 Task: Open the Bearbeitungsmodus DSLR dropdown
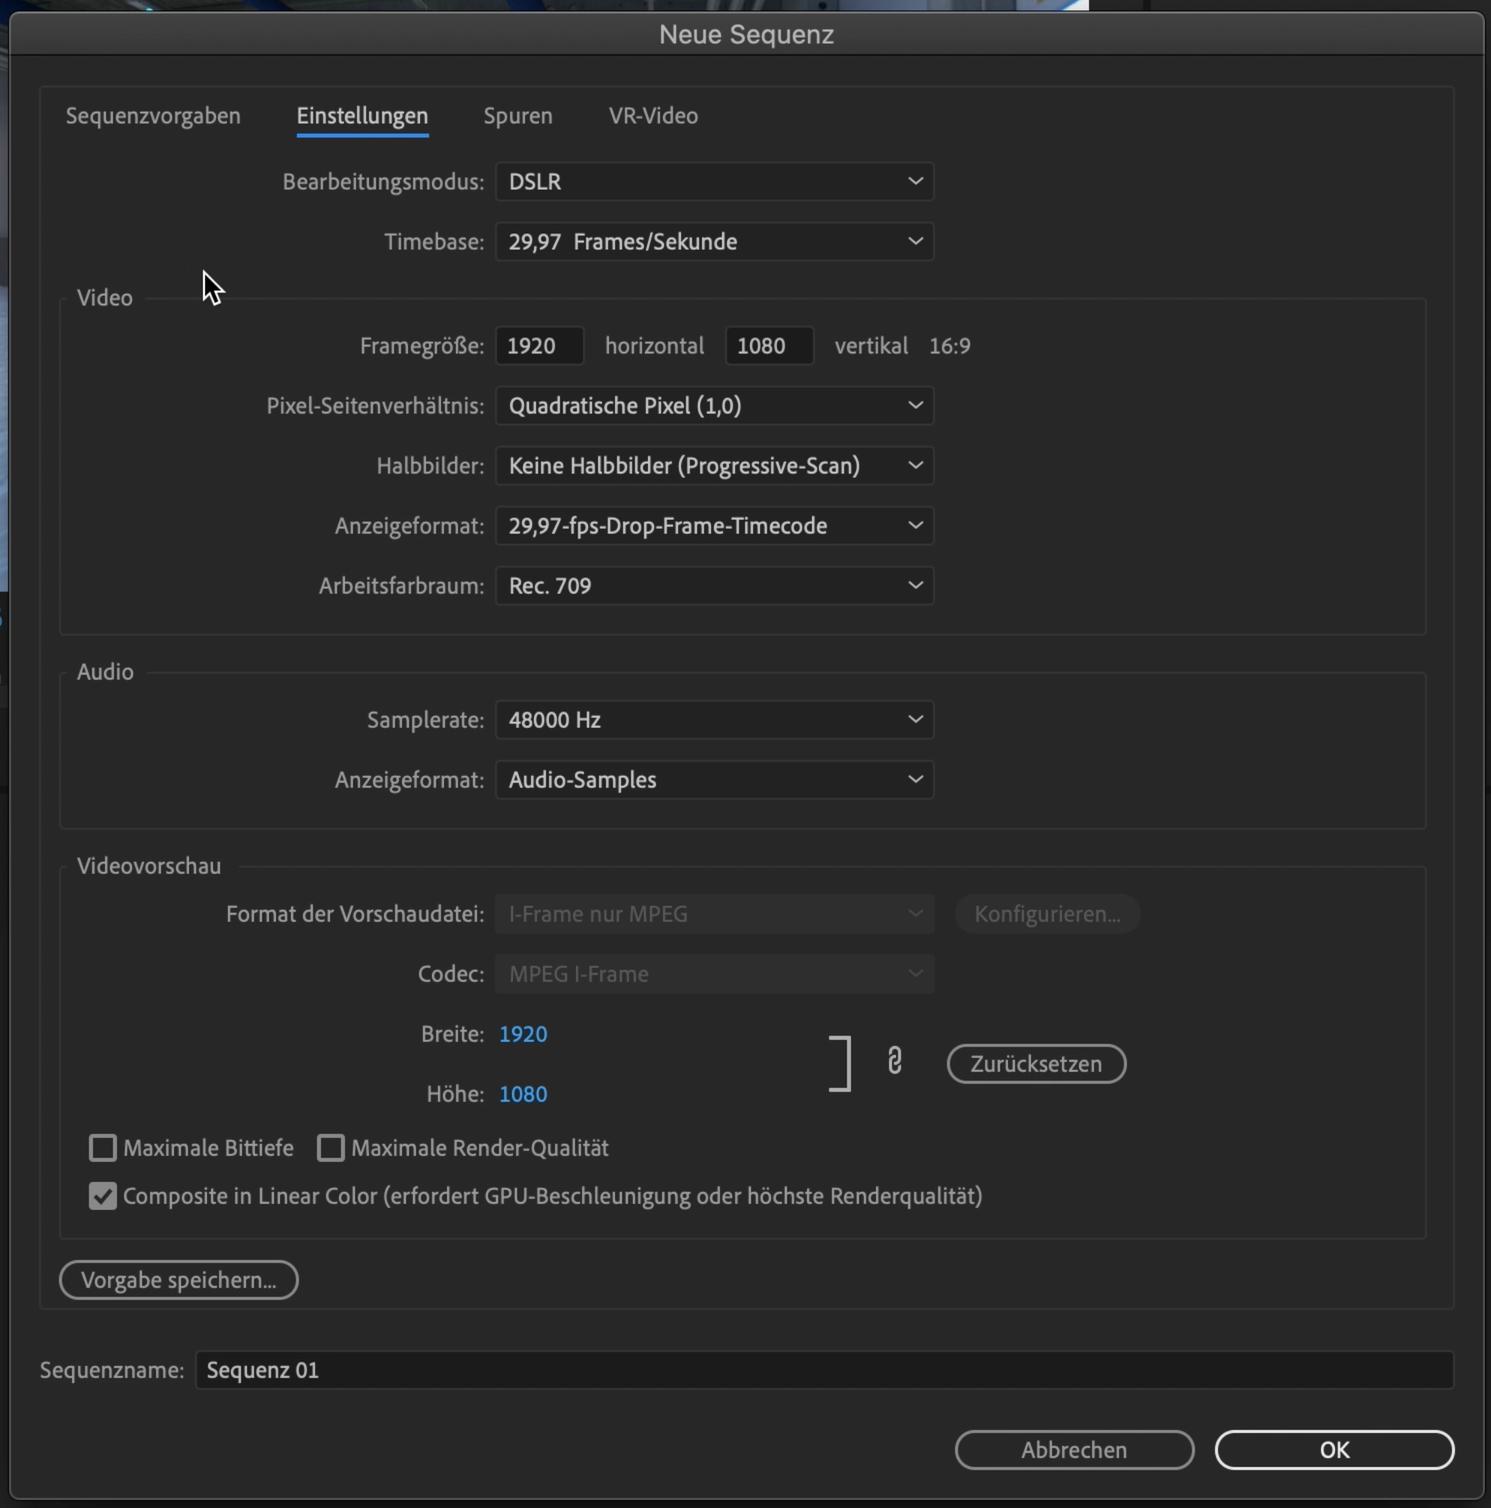coord(714,182)
